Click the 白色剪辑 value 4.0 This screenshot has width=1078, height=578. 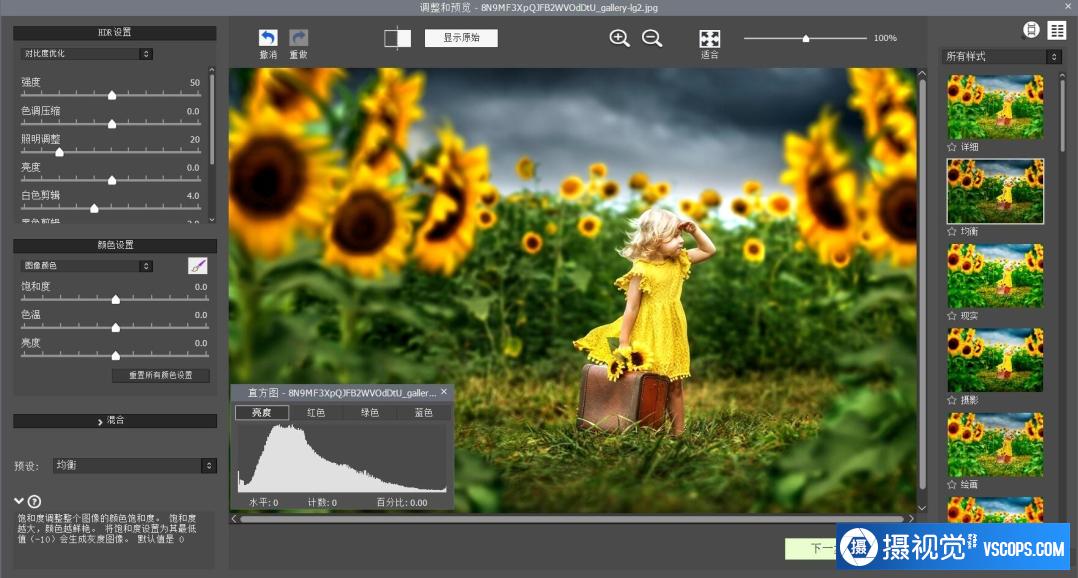193,196
